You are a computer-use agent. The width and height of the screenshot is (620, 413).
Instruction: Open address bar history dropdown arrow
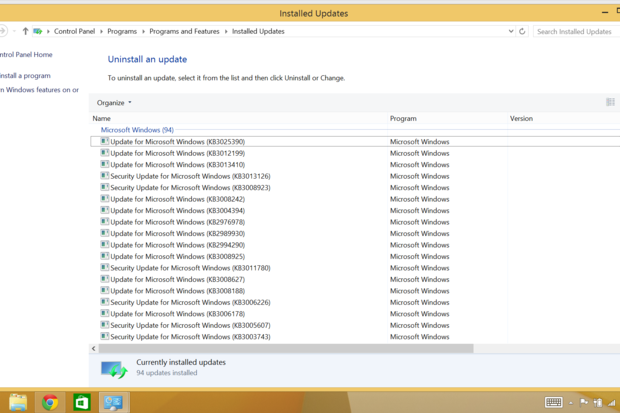point(511,31)
